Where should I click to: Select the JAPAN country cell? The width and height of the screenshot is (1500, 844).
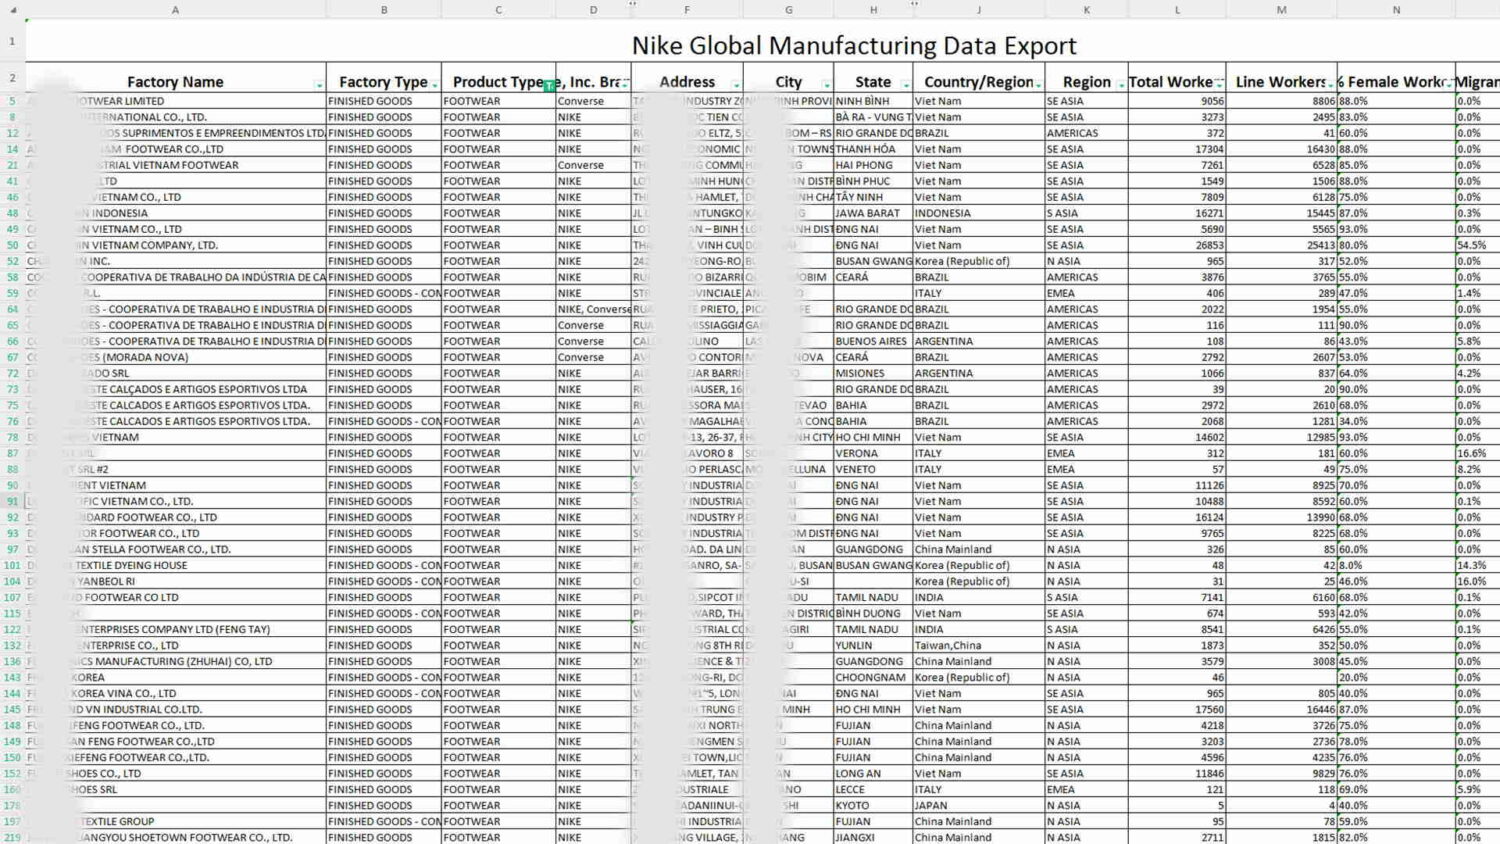tap(979, 805)
